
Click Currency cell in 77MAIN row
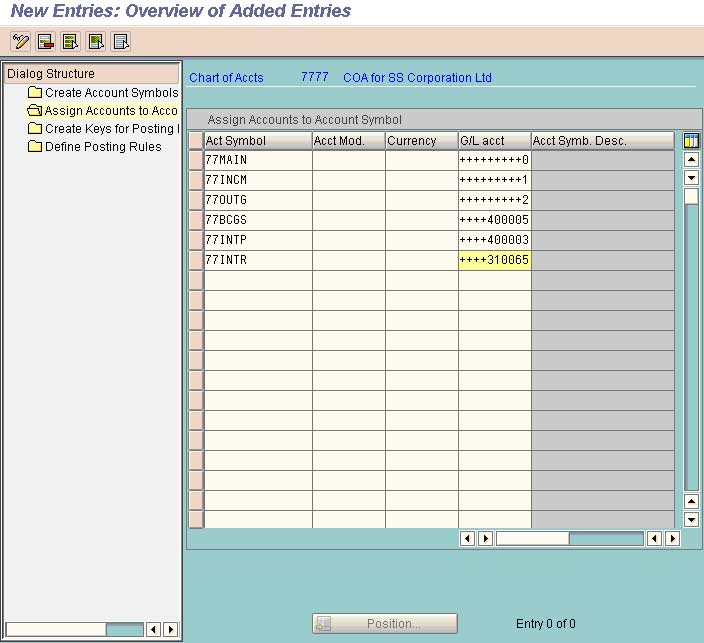[x=422, y=160]
